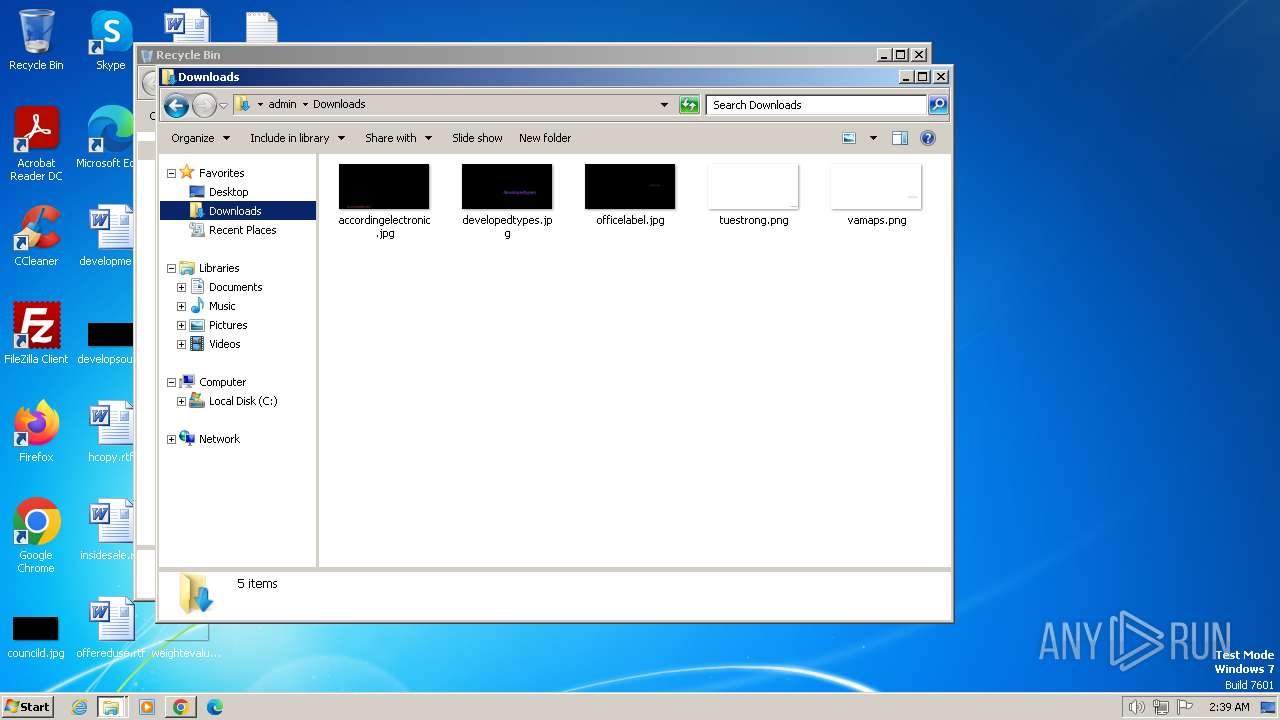Select the FileZilla Client desktop icon

point(36,333)
